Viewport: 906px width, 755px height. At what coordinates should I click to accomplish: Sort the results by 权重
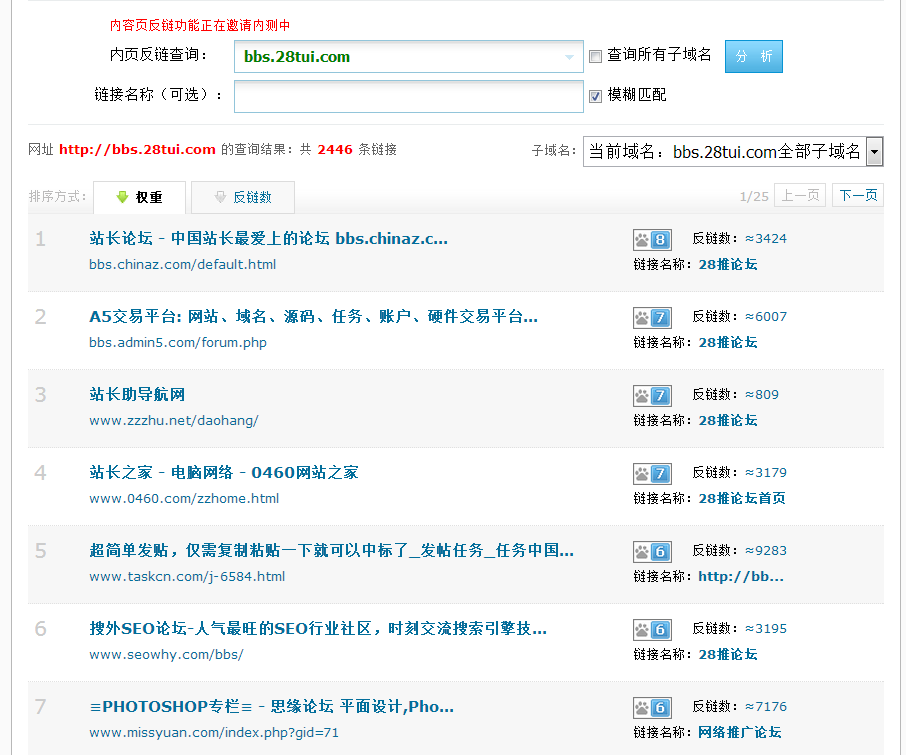pyautogui.click(x=139, y=197)
